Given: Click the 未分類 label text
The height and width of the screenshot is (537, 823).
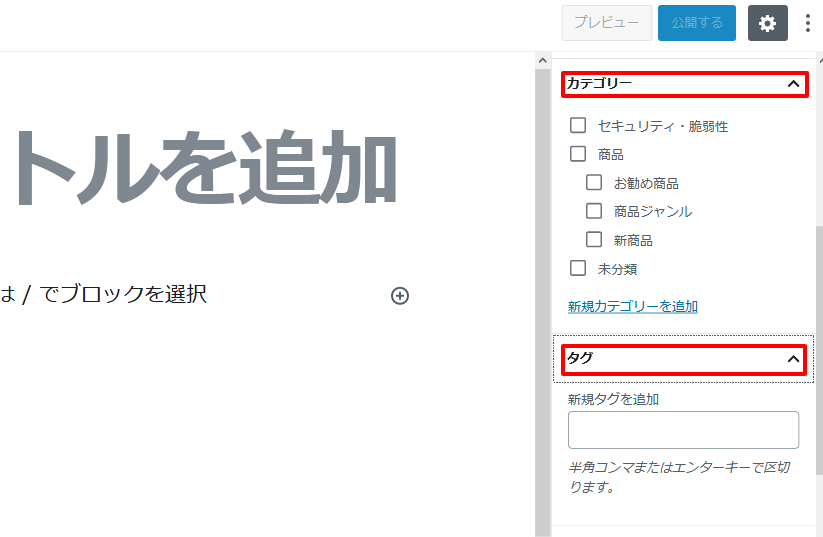Looking at the screenshot, I should coord(617,269).
